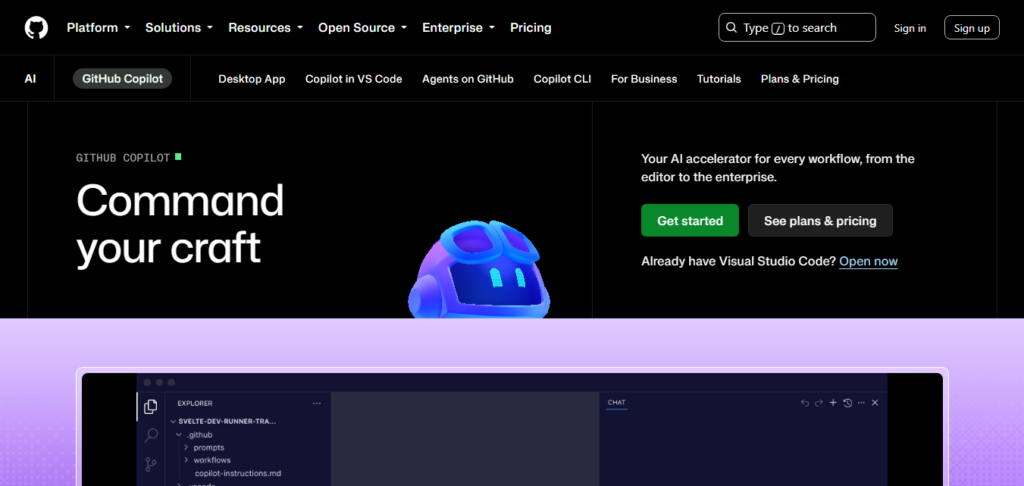Click the Source Control branch icon
This screenshot has width=1024, height=486.
[x=150, y=464]
